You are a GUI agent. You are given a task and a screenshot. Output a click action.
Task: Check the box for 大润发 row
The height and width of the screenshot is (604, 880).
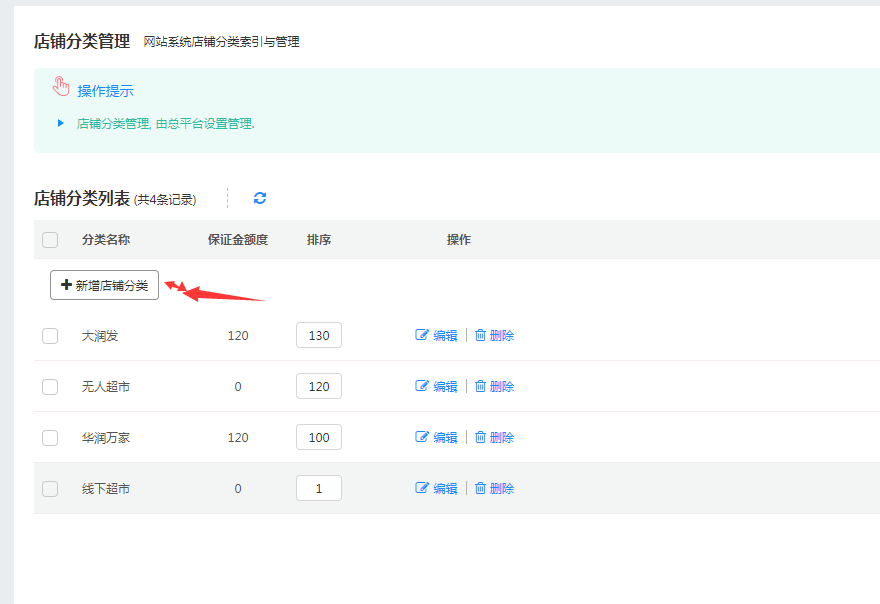(x=50, y=336)
